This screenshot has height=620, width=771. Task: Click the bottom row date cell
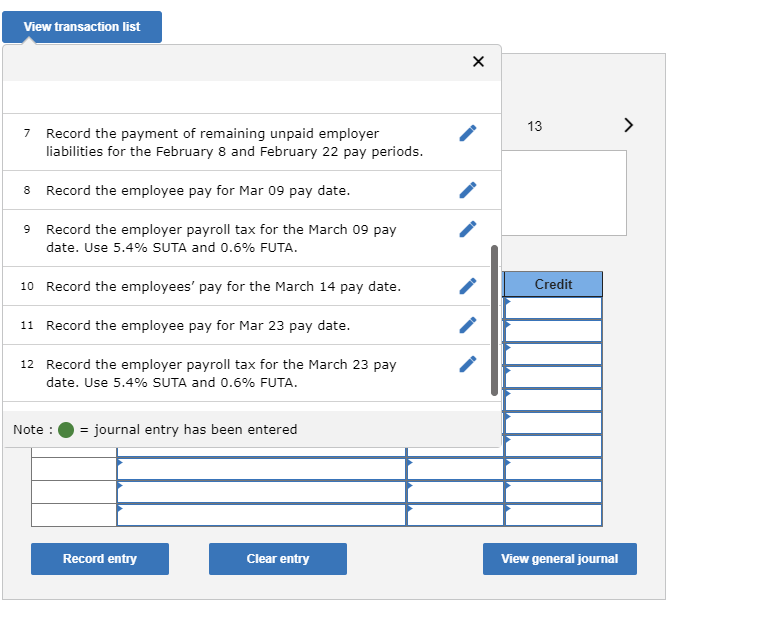pyautogui.click(x=74, y=515)
